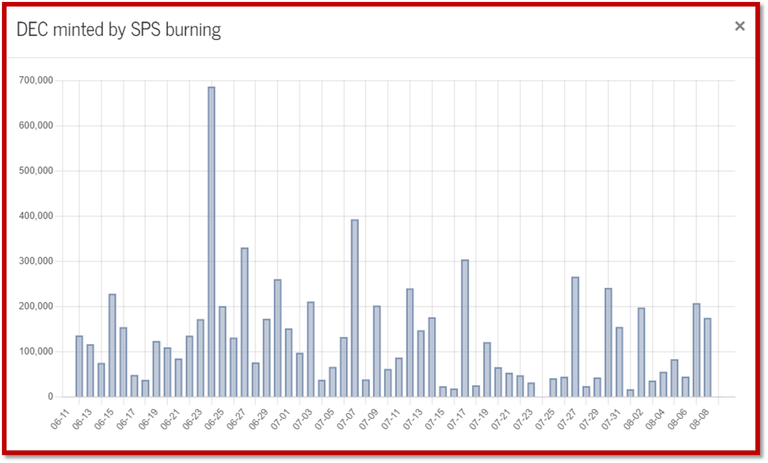Click the 600,000 y-axis label

click(36, 125)
